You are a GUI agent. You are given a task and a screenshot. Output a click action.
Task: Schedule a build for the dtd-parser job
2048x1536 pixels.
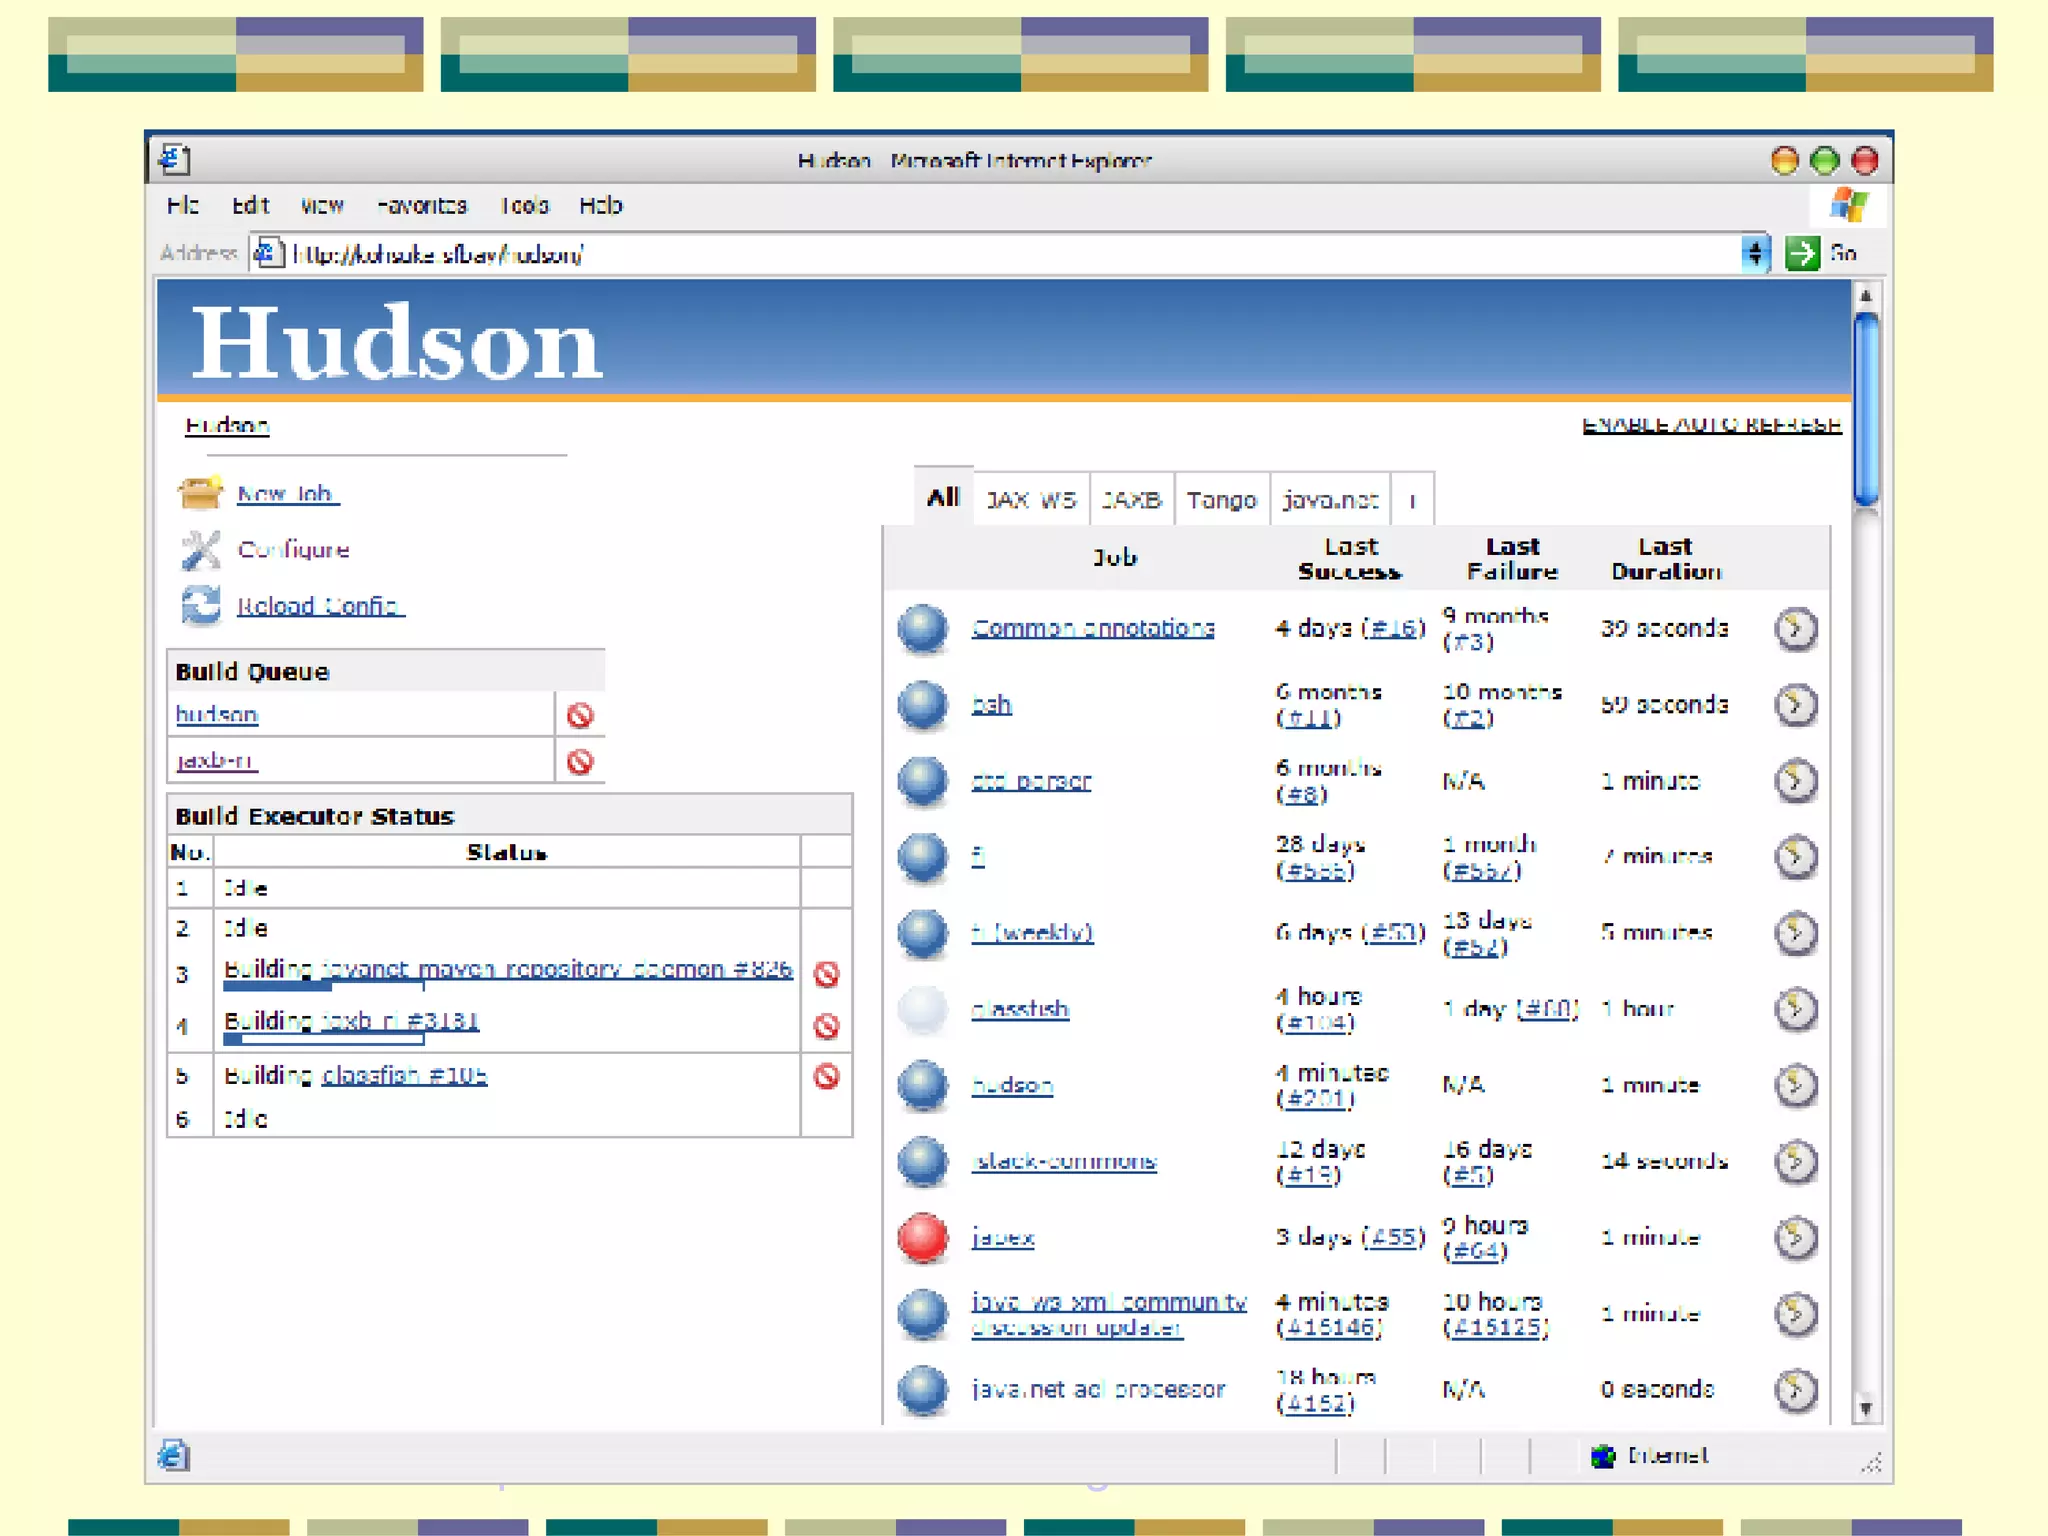click(1796, 781)
